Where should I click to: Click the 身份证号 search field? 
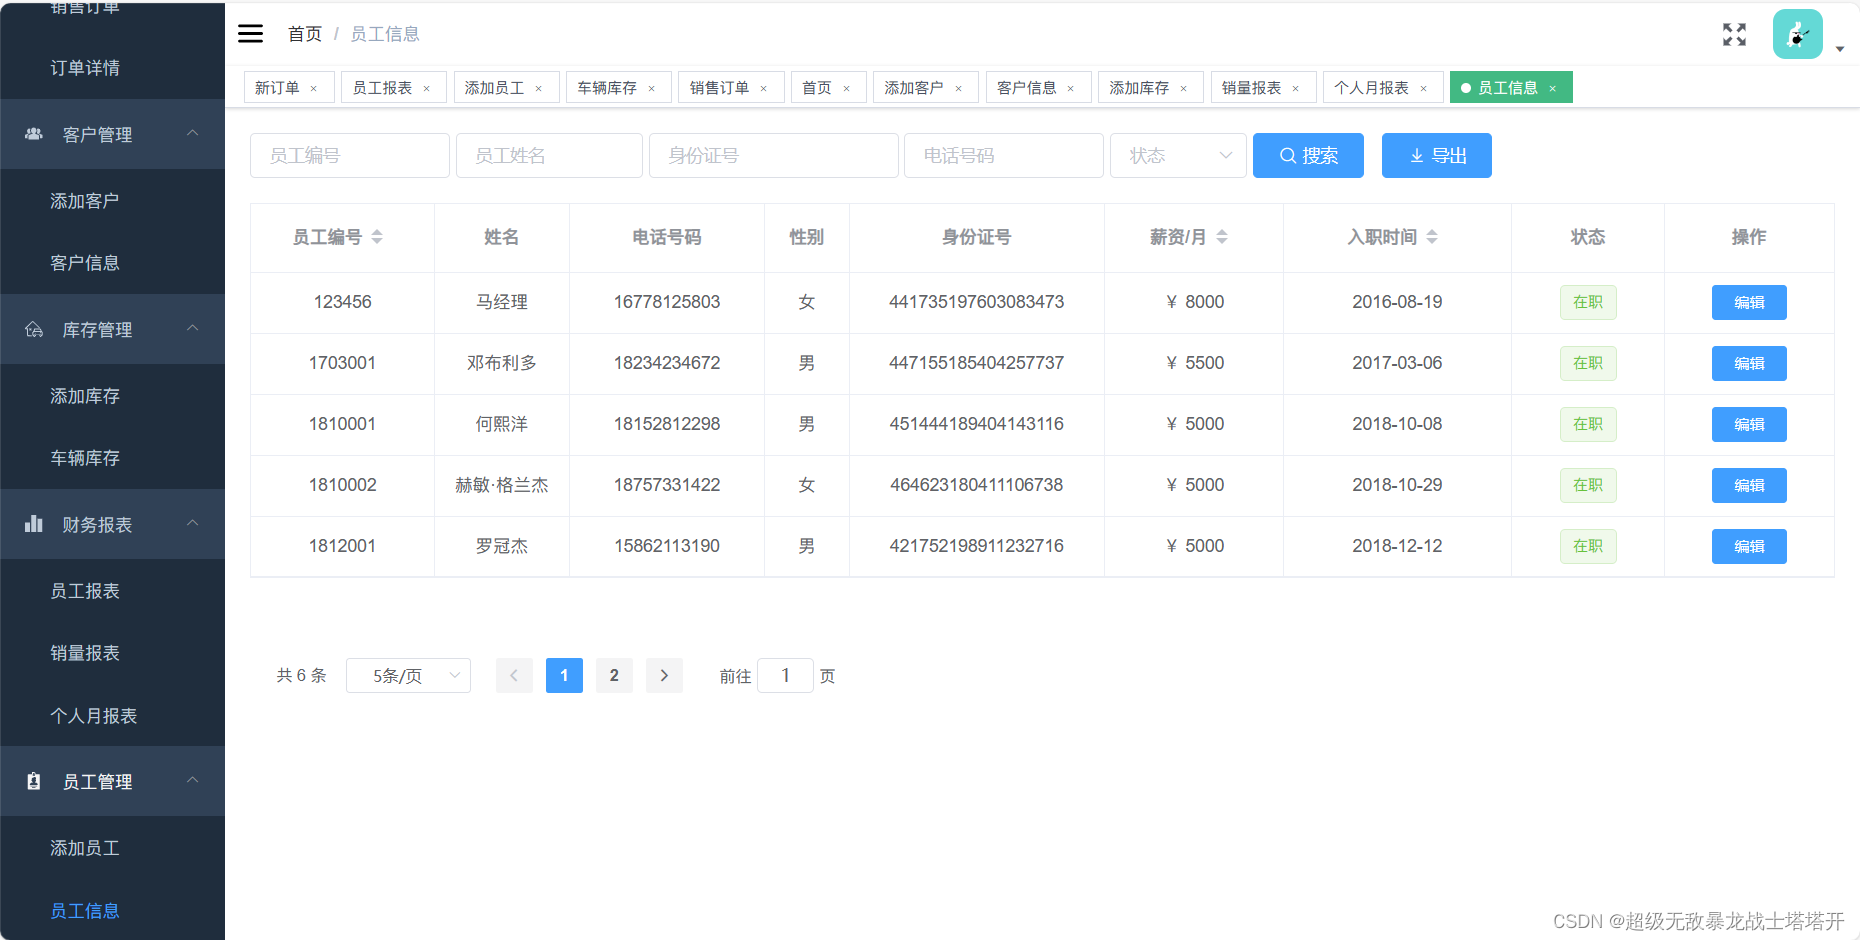(x=774, y=156)
